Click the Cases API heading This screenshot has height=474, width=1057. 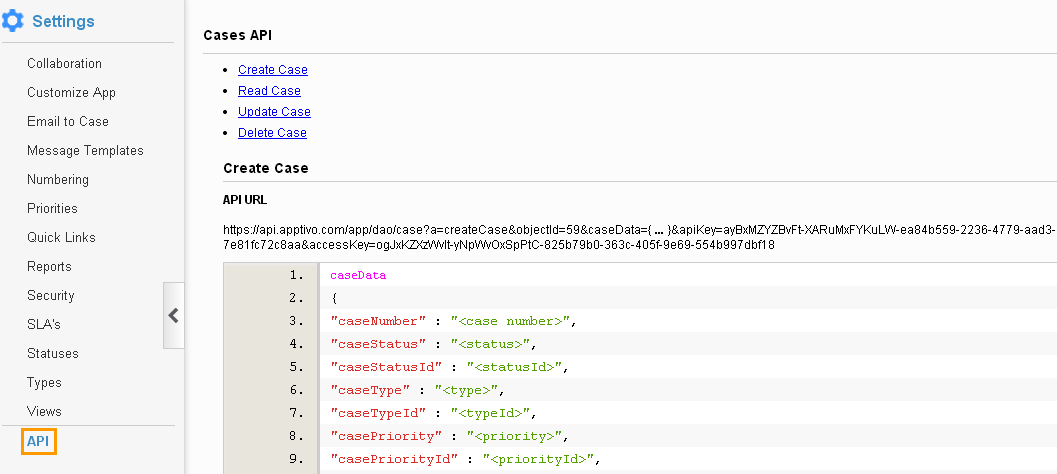pos(237,35)
